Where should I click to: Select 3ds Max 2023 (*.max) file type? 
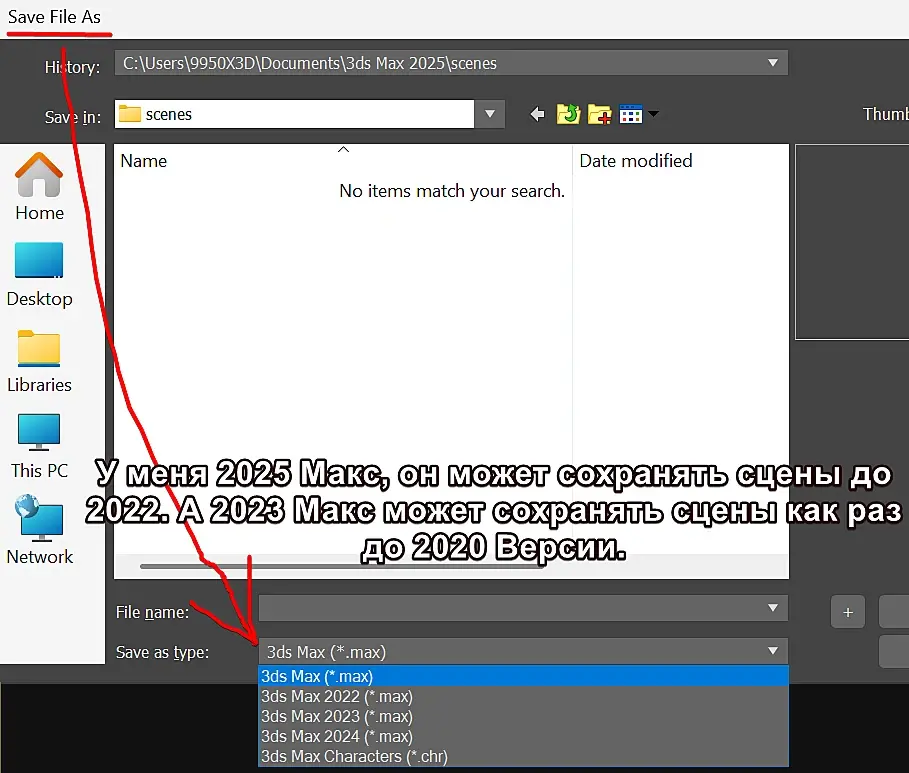(x=523, y=716)
